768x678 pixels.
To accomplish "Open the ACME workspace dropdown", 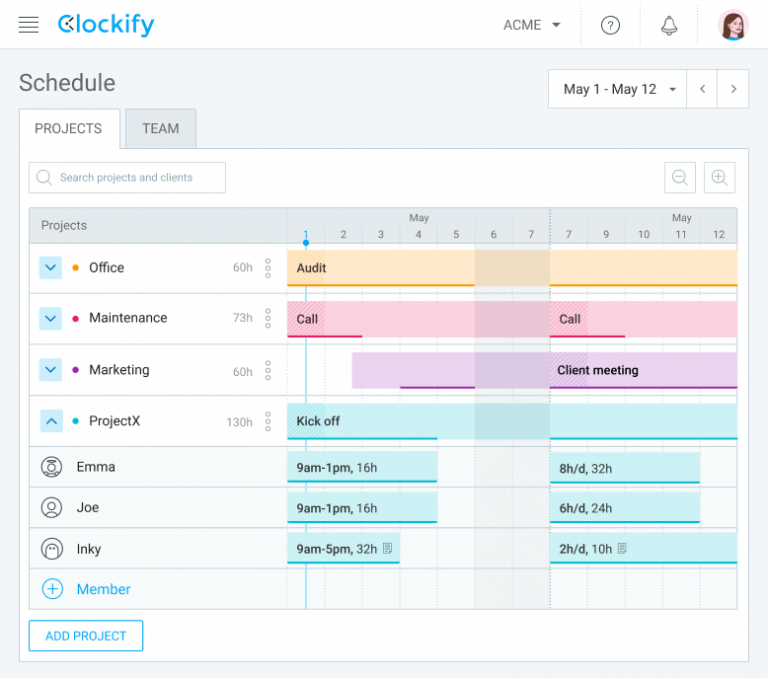I will (532, 25).
